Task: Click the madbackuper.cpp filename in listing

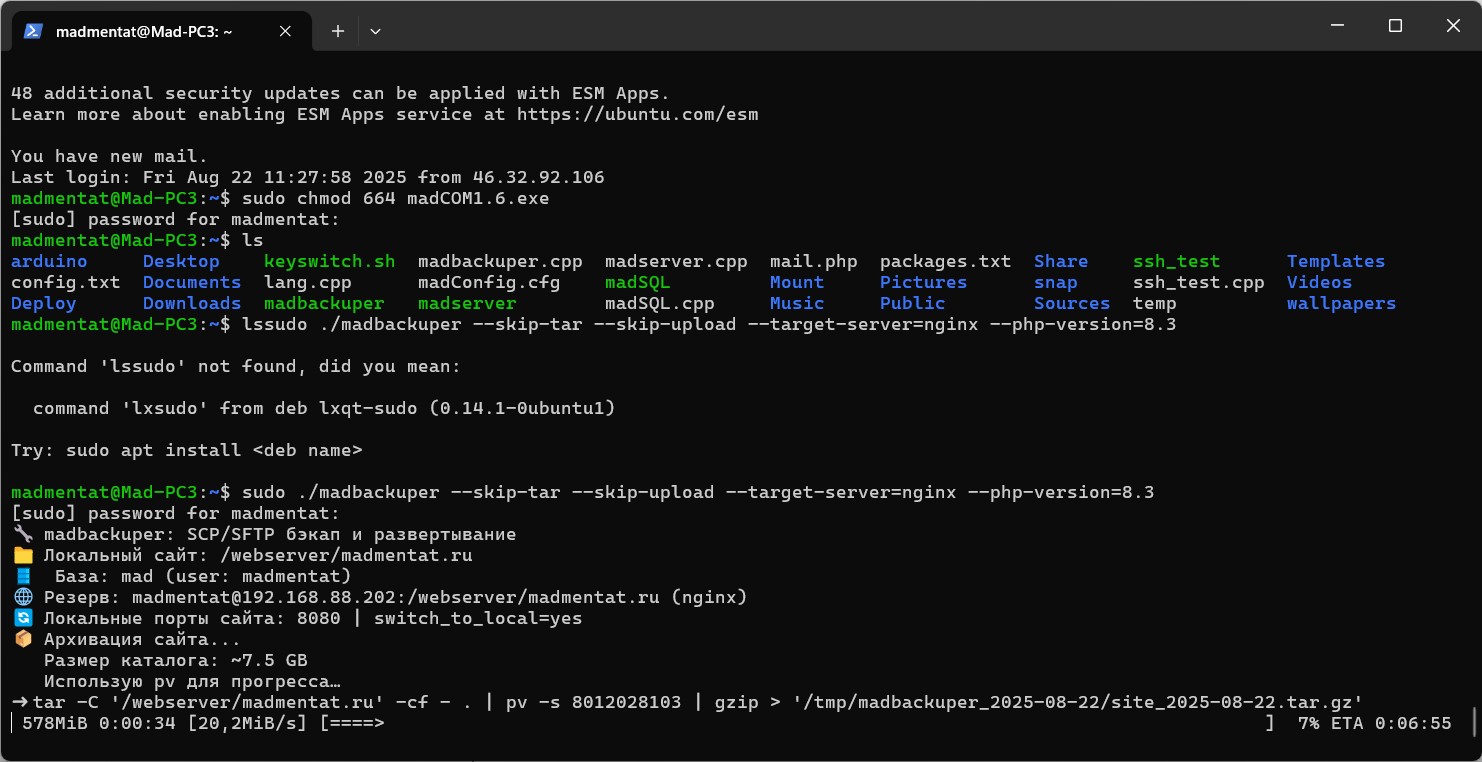Action: pyautogui.click(x=500, y=261)
